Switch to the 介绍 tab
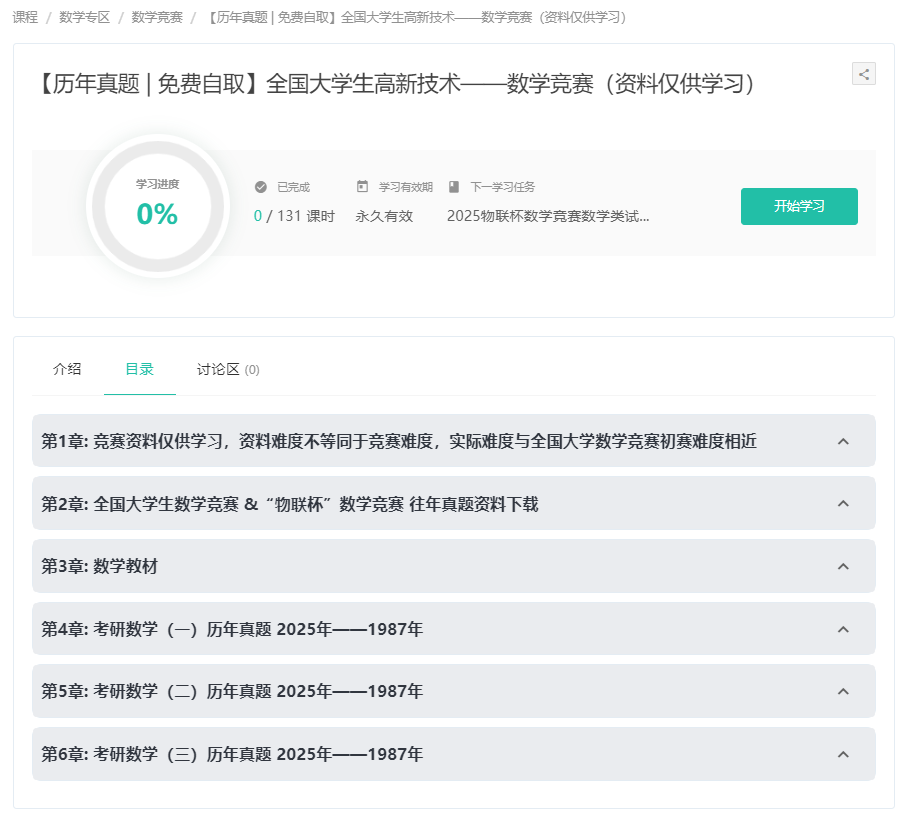Viewport: 922px width, 821px height. pyautogui.click(x=67, y=369)
